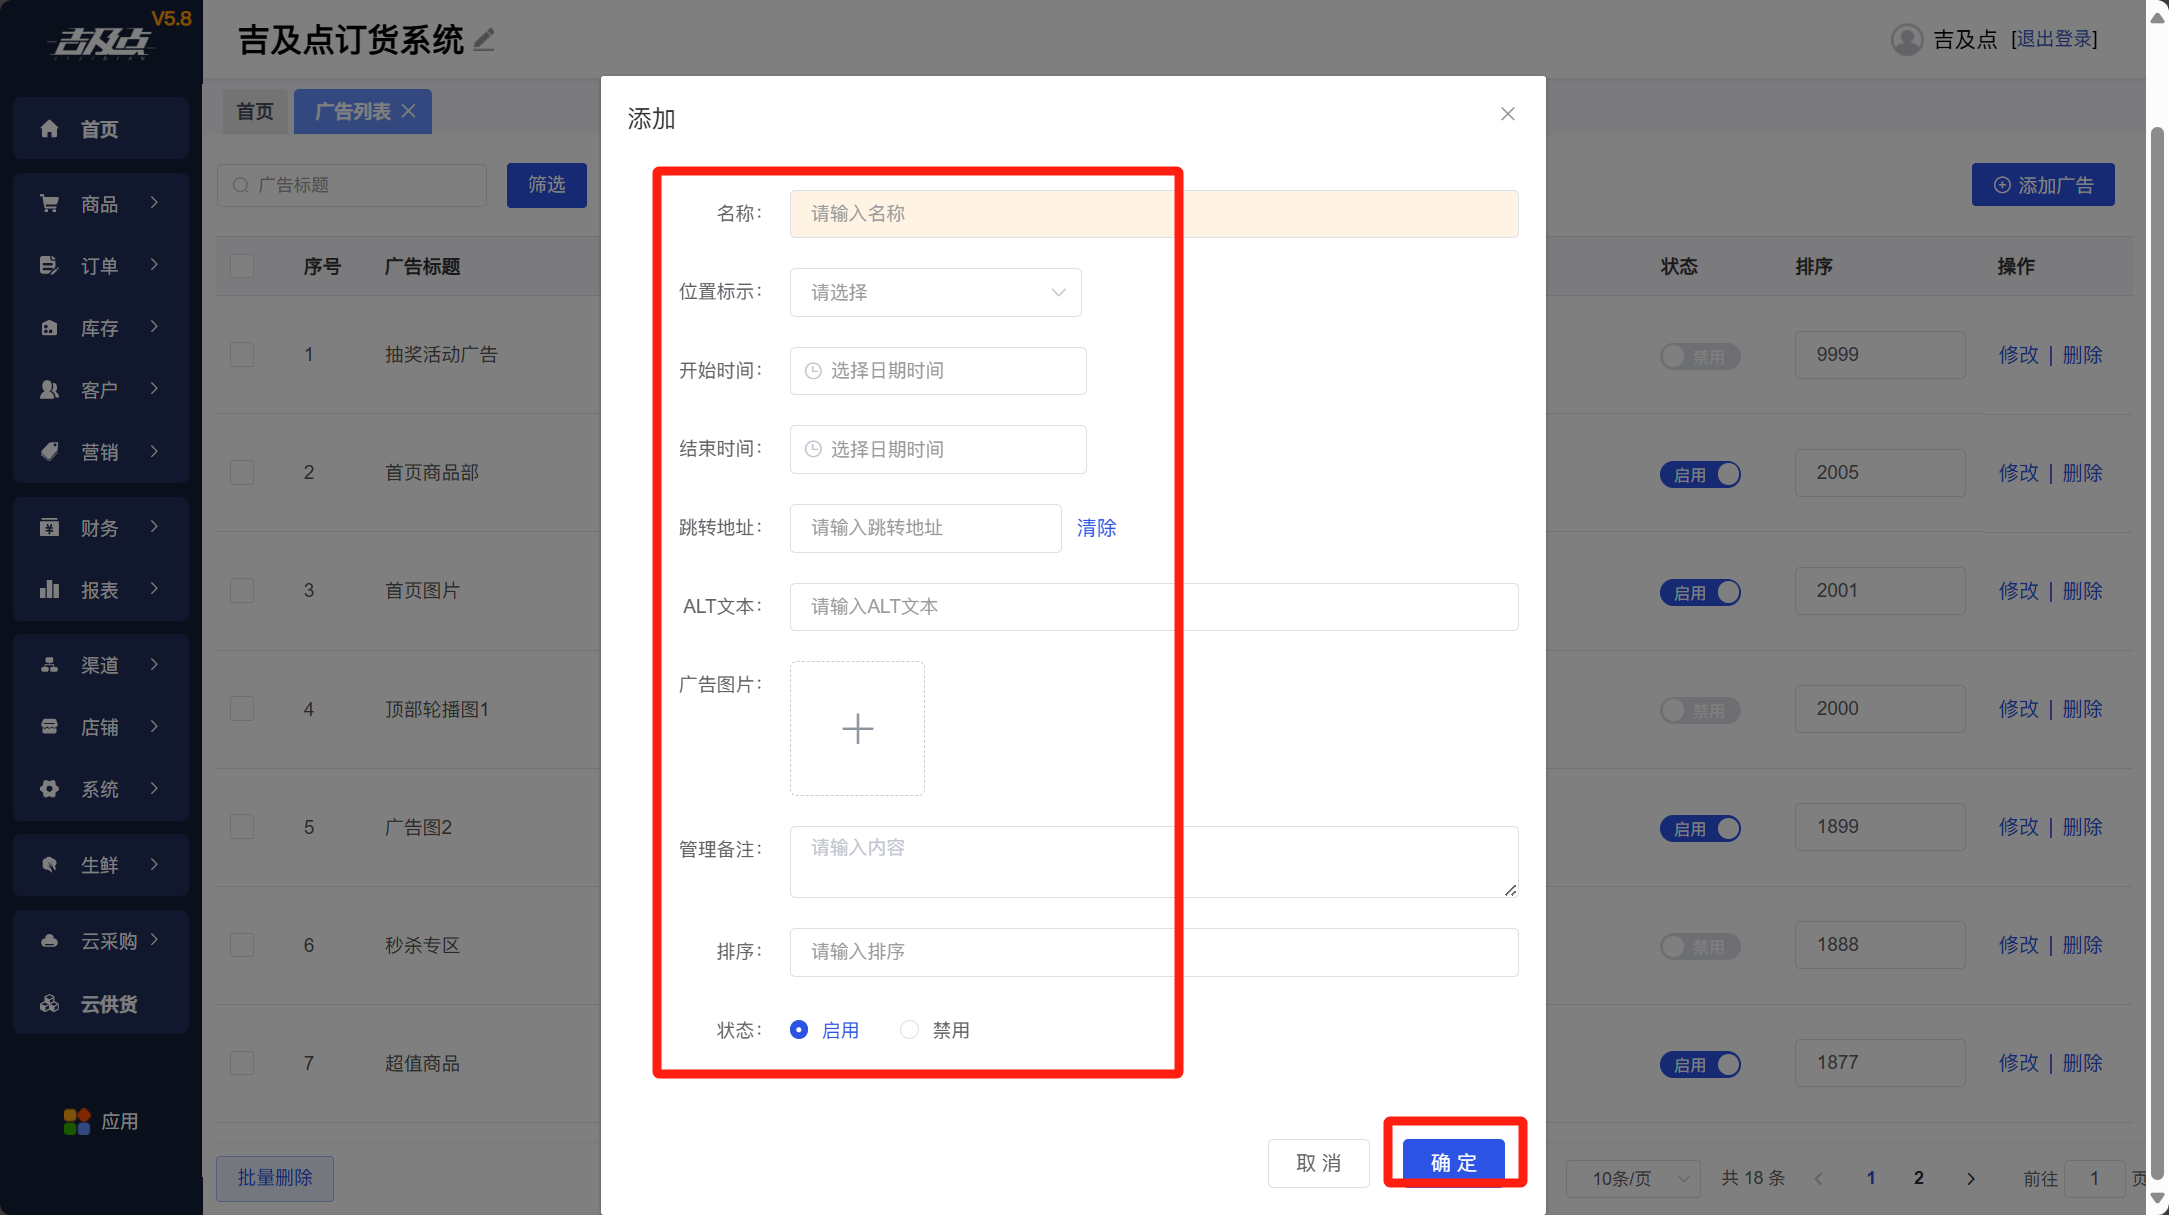Open the 位置标示 dropdown
Image resolution: width=2169 pixels, height=1215 pixels.
[x=935, y=292]
